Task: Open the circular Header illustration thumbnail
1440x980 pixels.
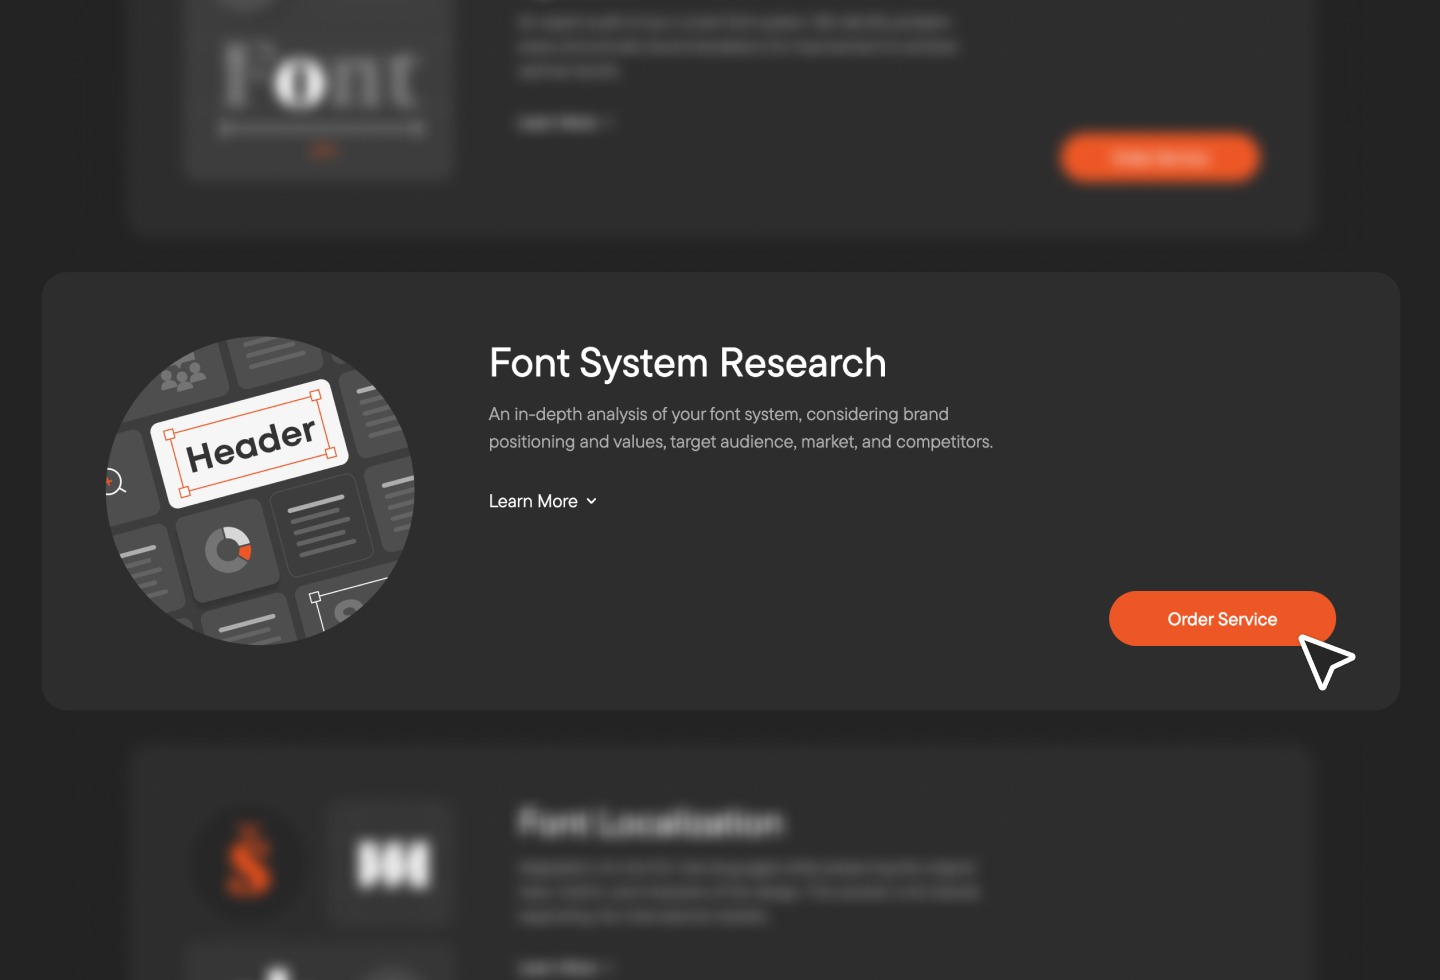Action: point(260,490)
